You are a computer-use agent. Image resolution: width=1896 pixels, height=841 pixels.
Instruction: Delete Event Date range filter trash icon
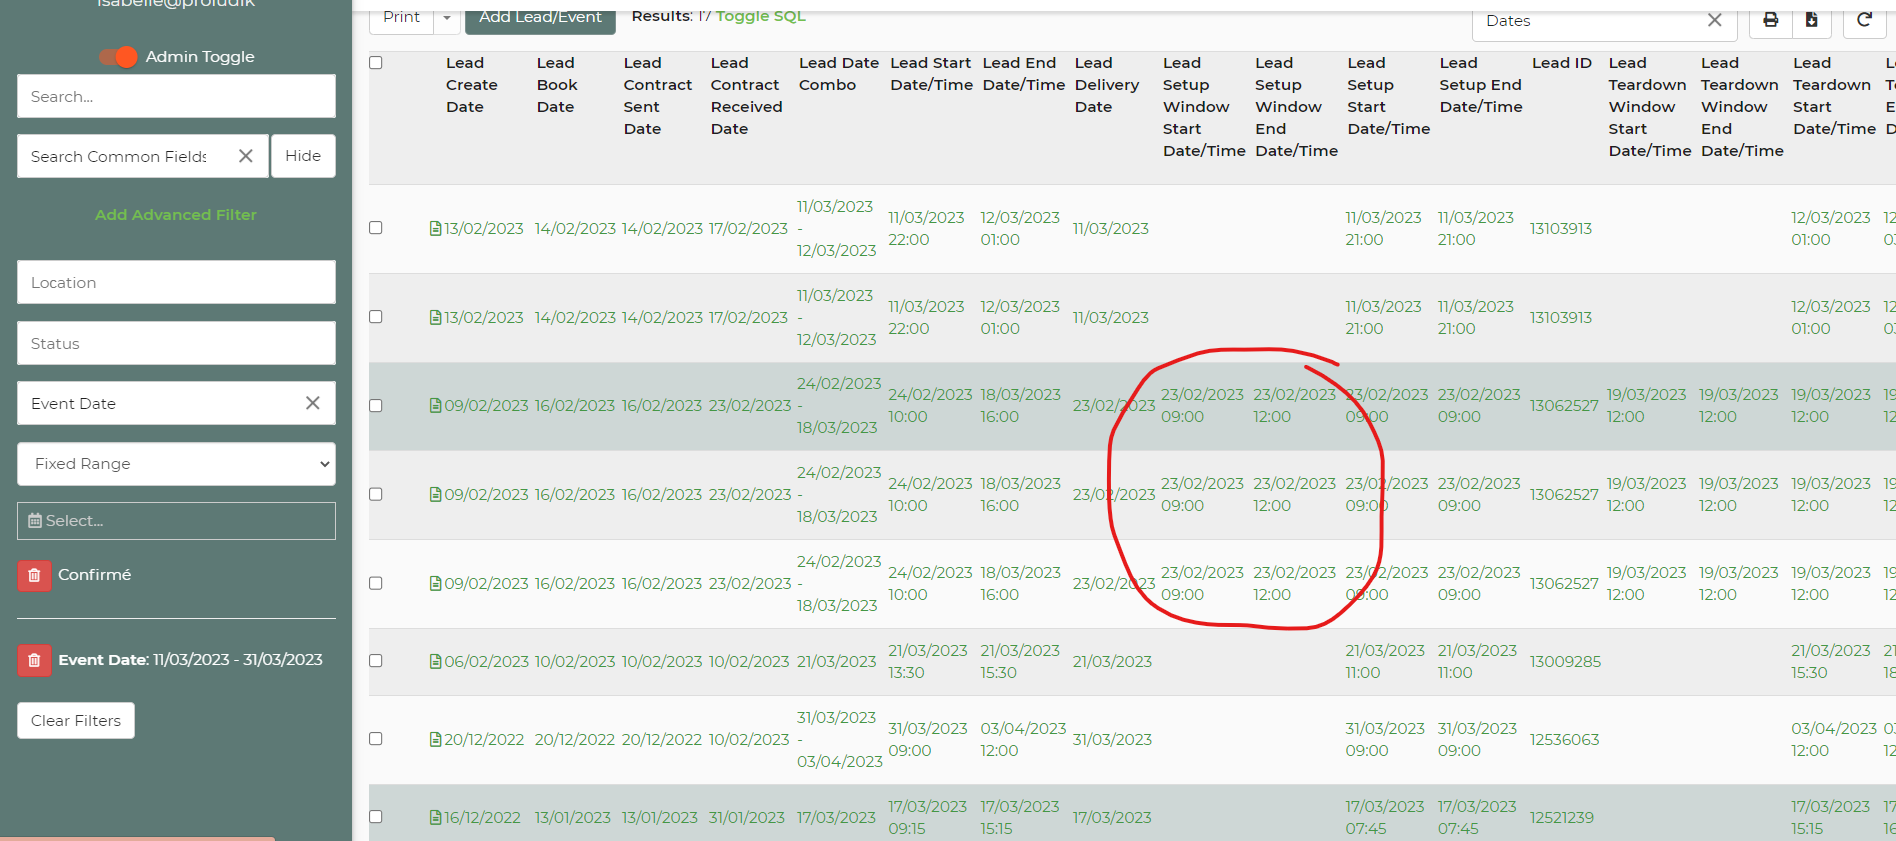click(x=34, y=660)
